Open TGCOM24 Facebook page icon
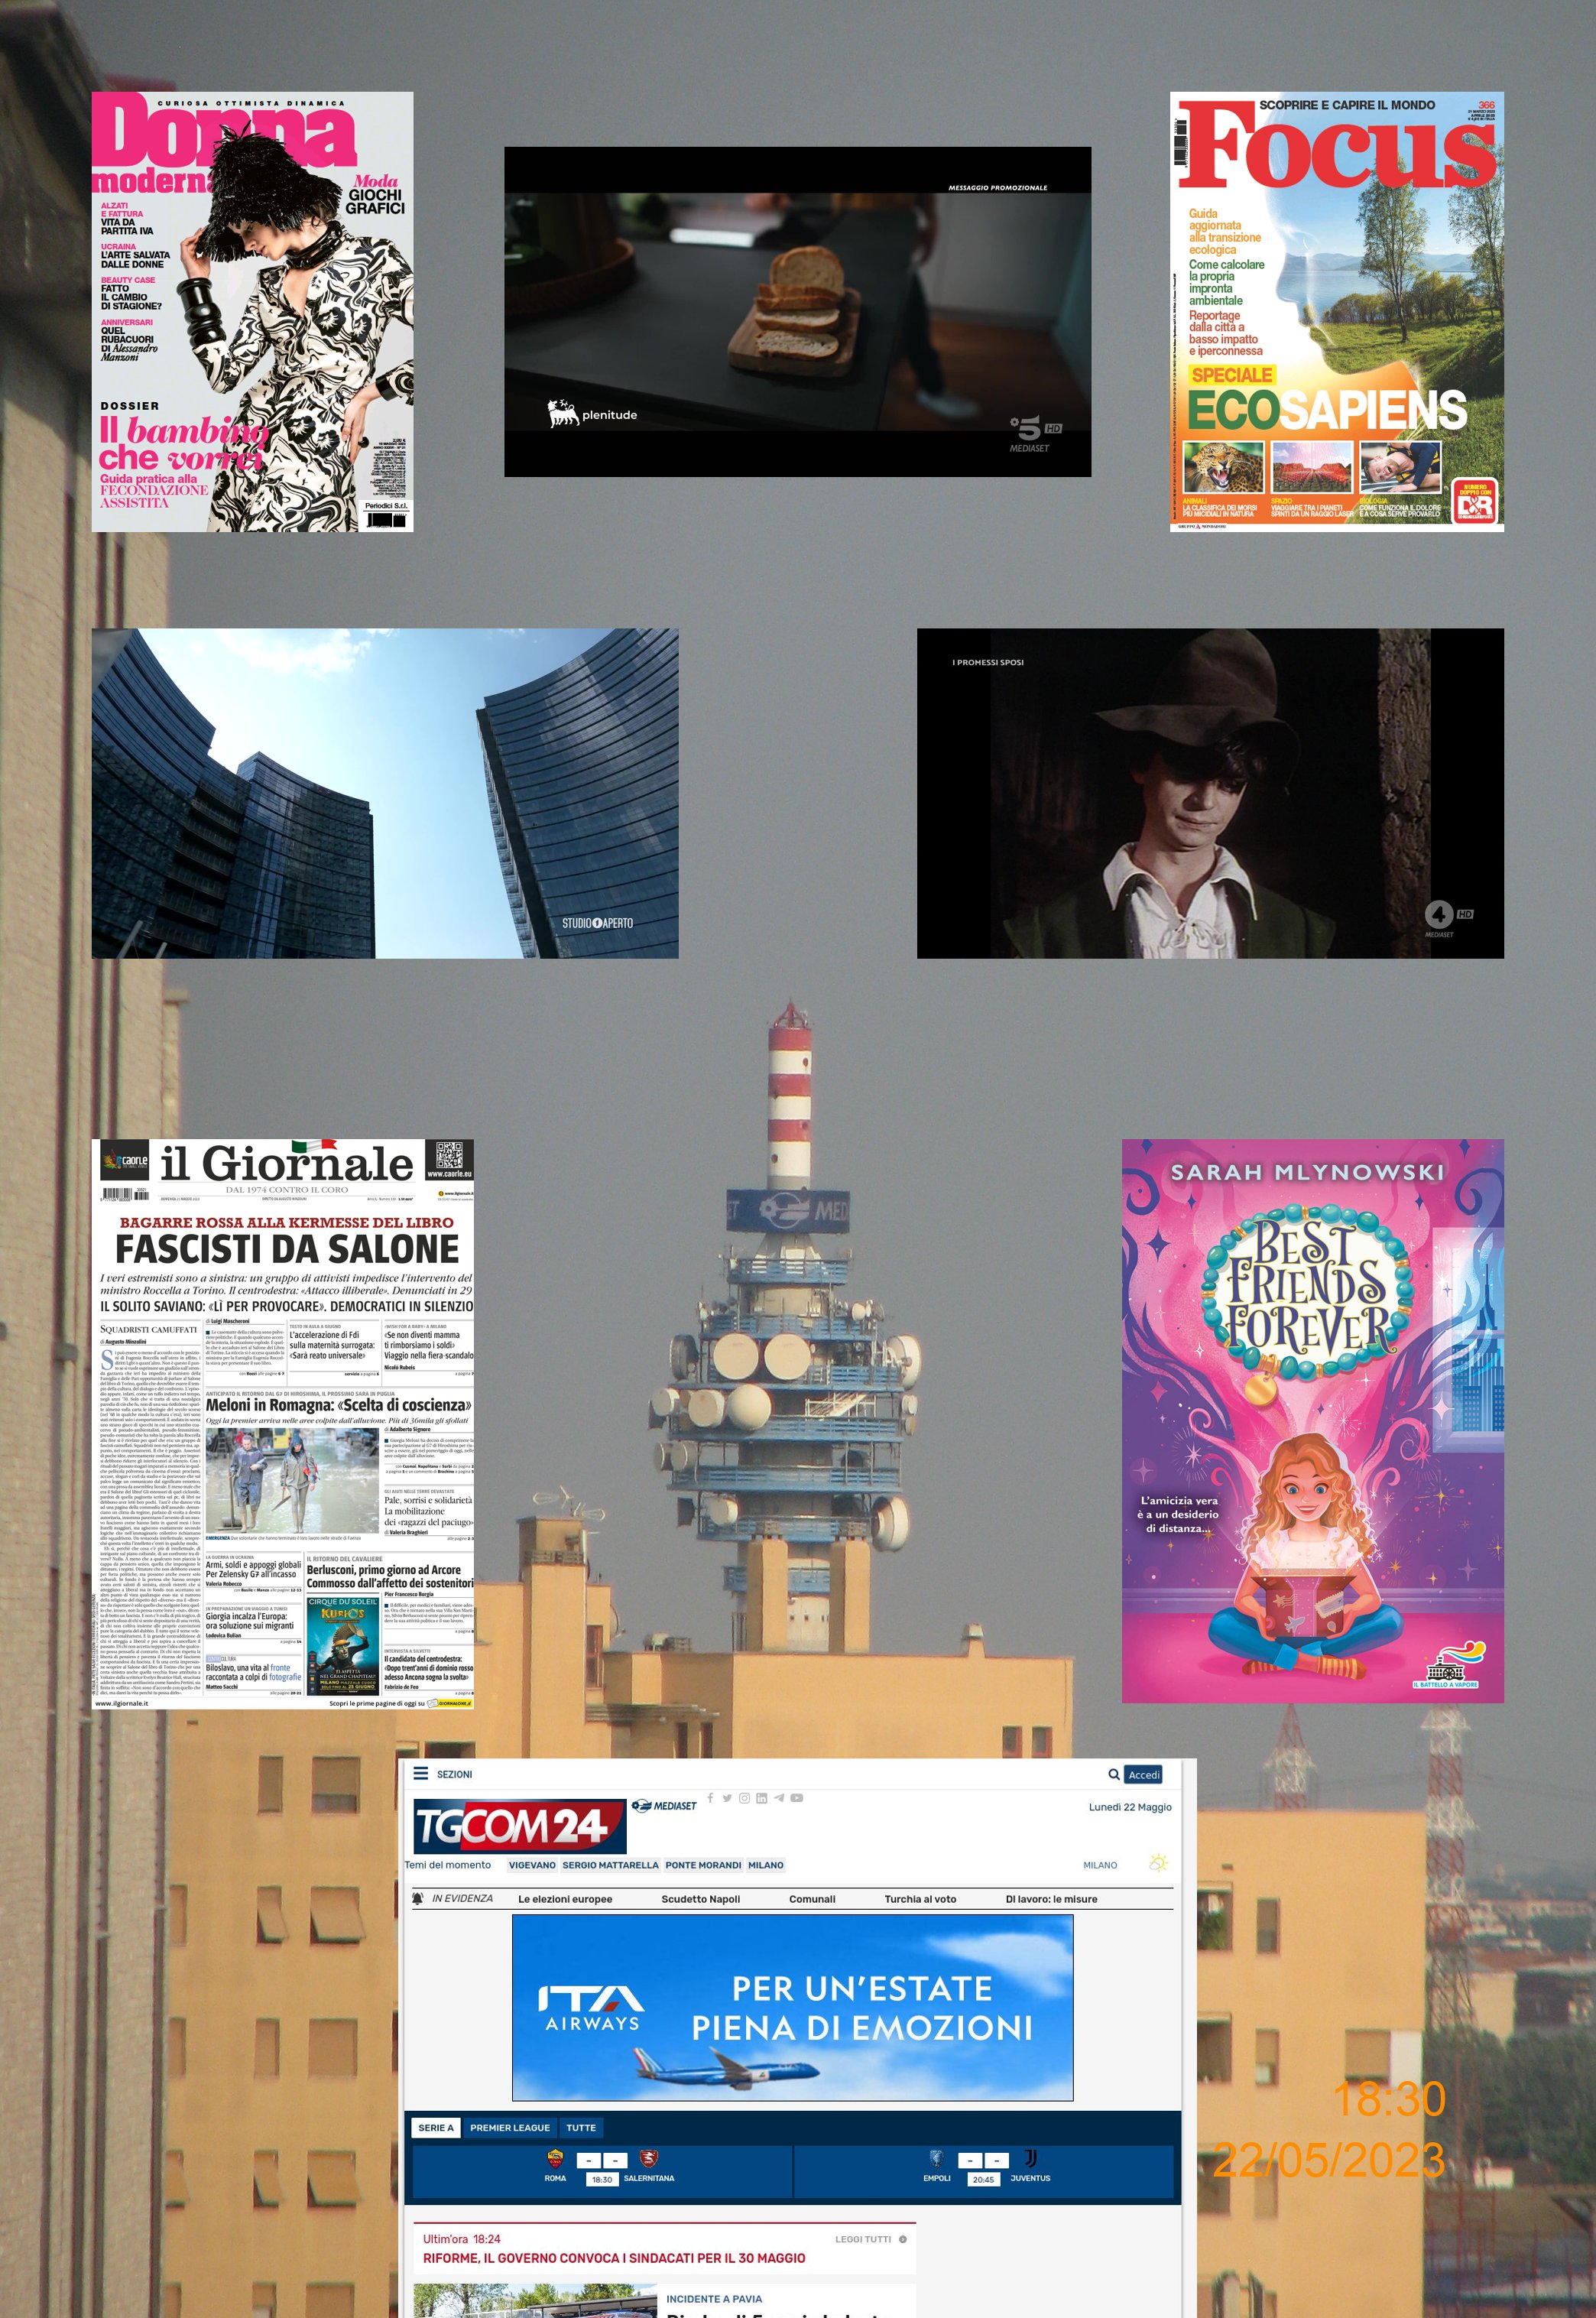This screenshot has height=2318, width=1596. click(x=710, y=1797)
